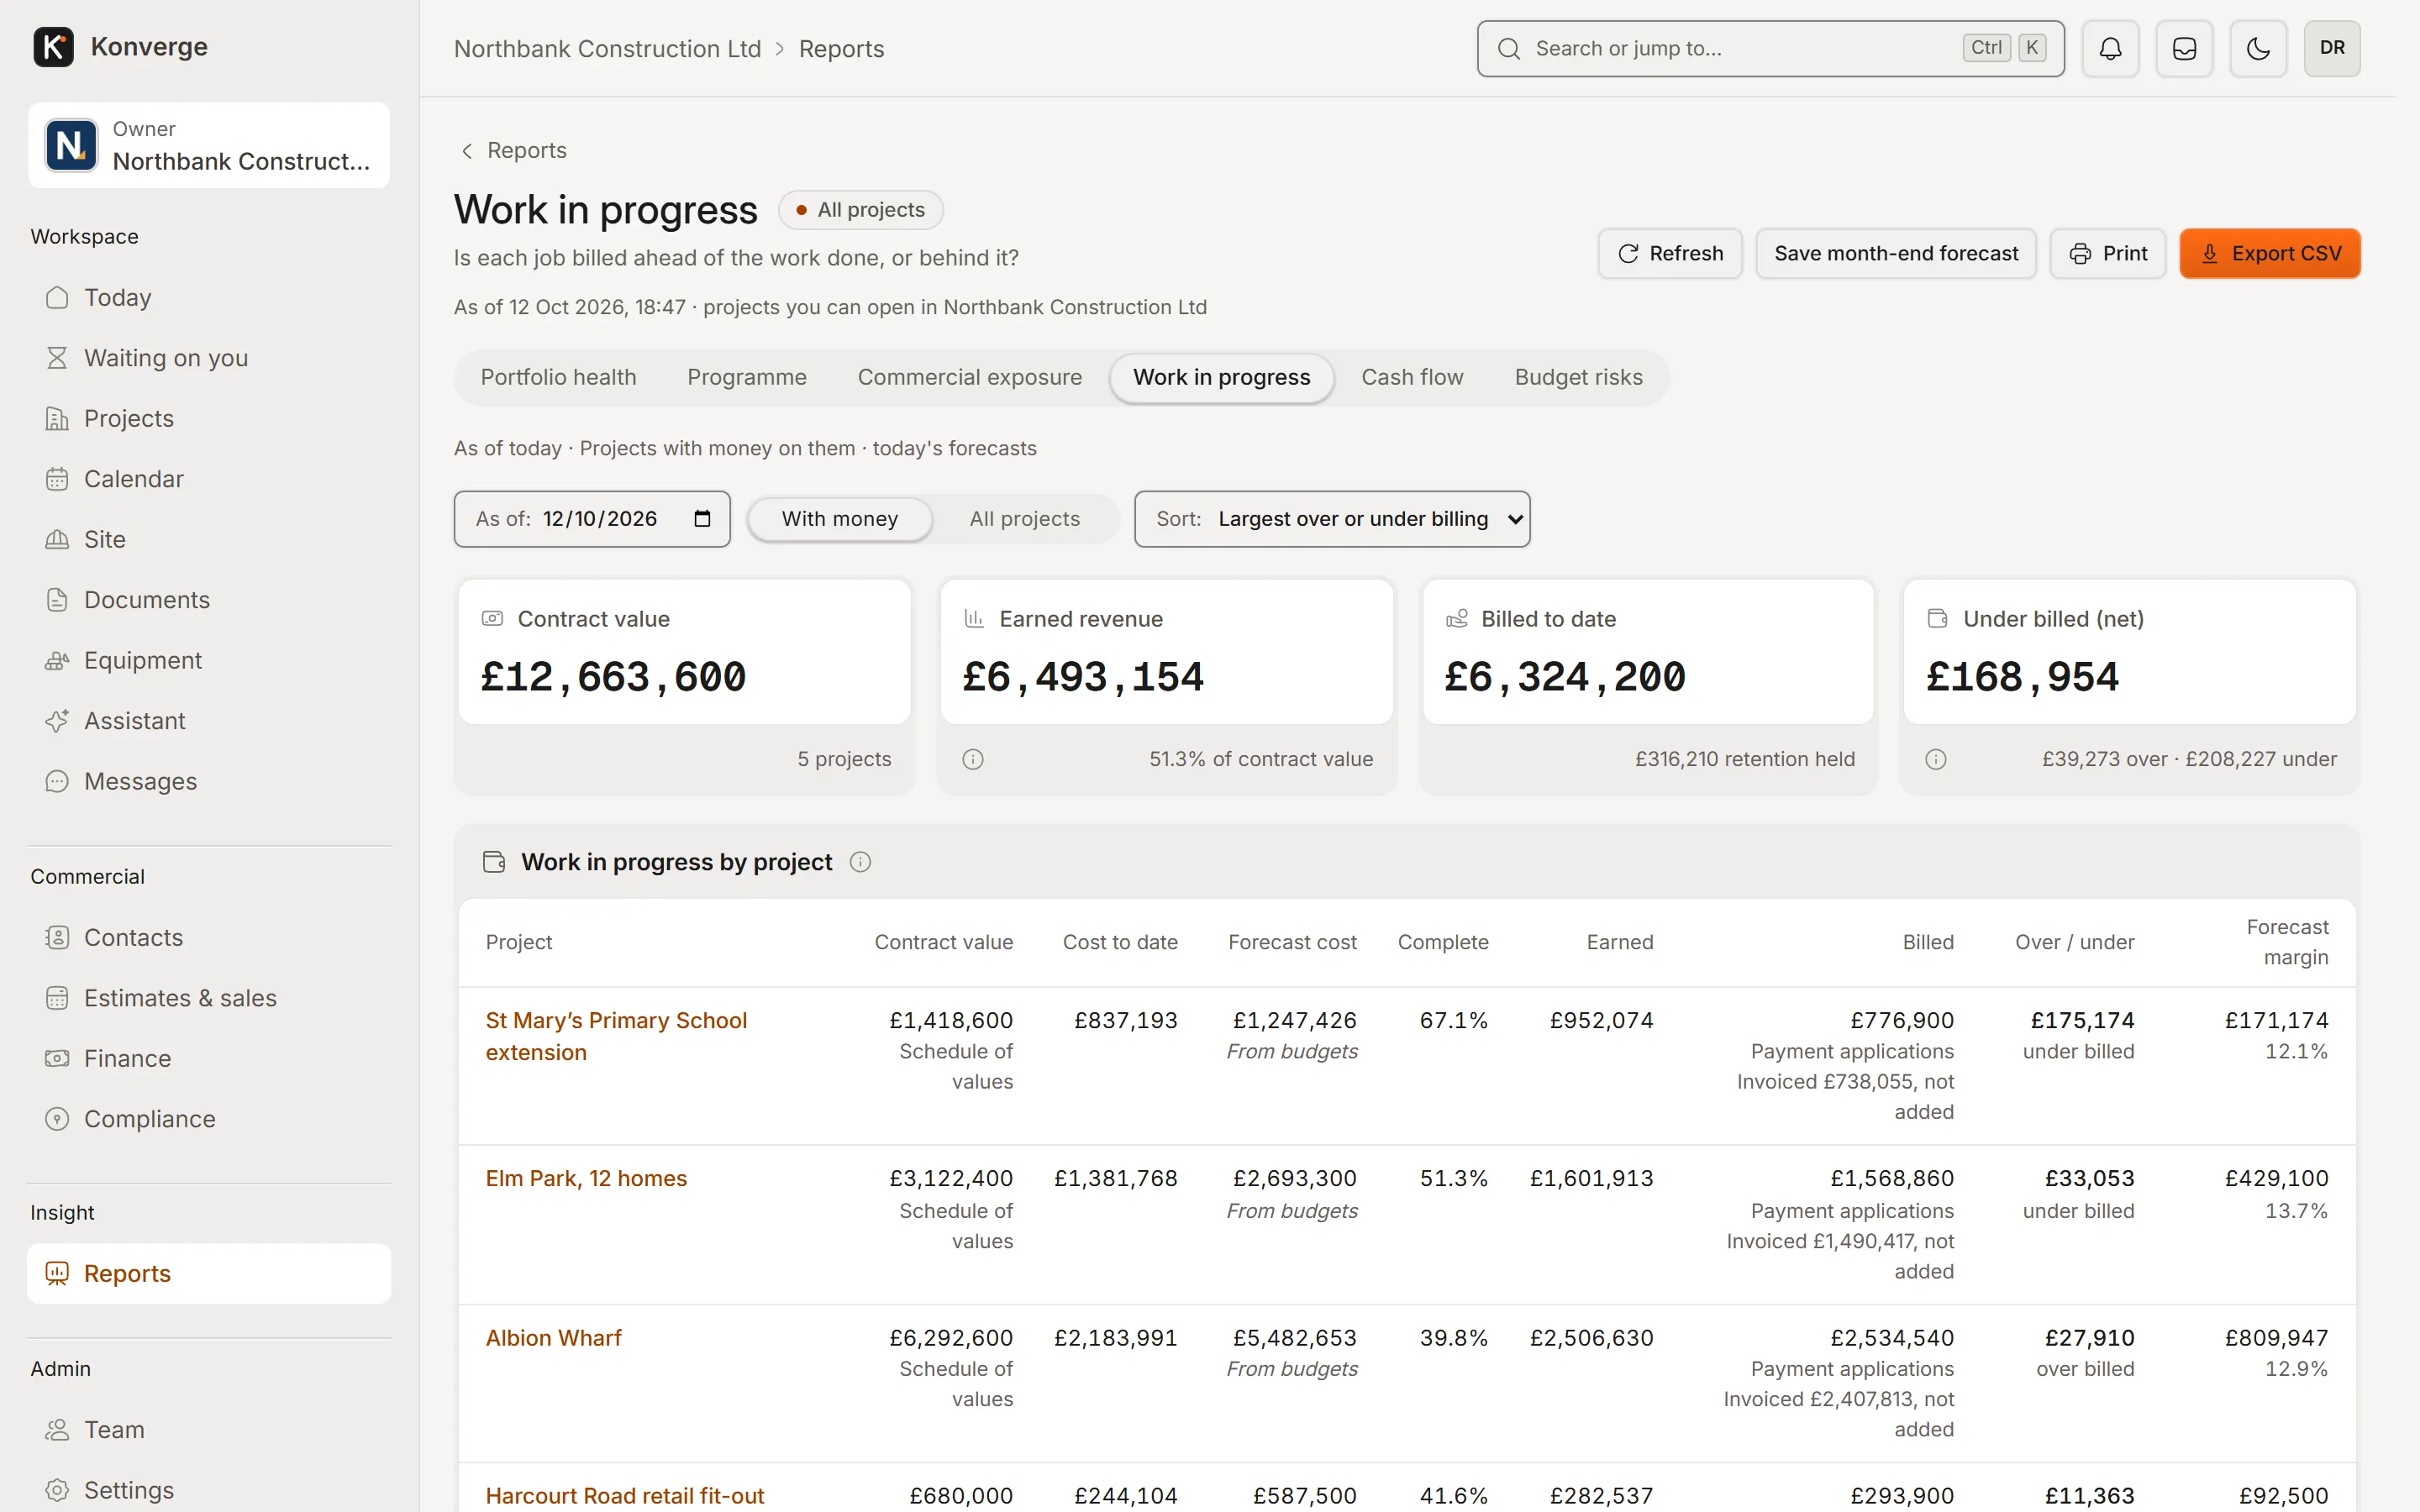
Task: Switch to Programme tab
Action: click(746, 377)
